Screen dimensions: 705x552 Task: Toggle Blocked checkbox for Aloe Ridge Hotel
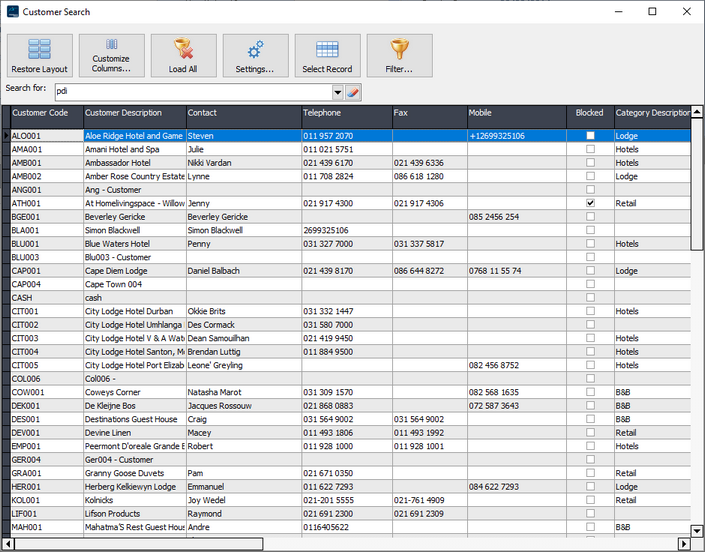[590, 135]
